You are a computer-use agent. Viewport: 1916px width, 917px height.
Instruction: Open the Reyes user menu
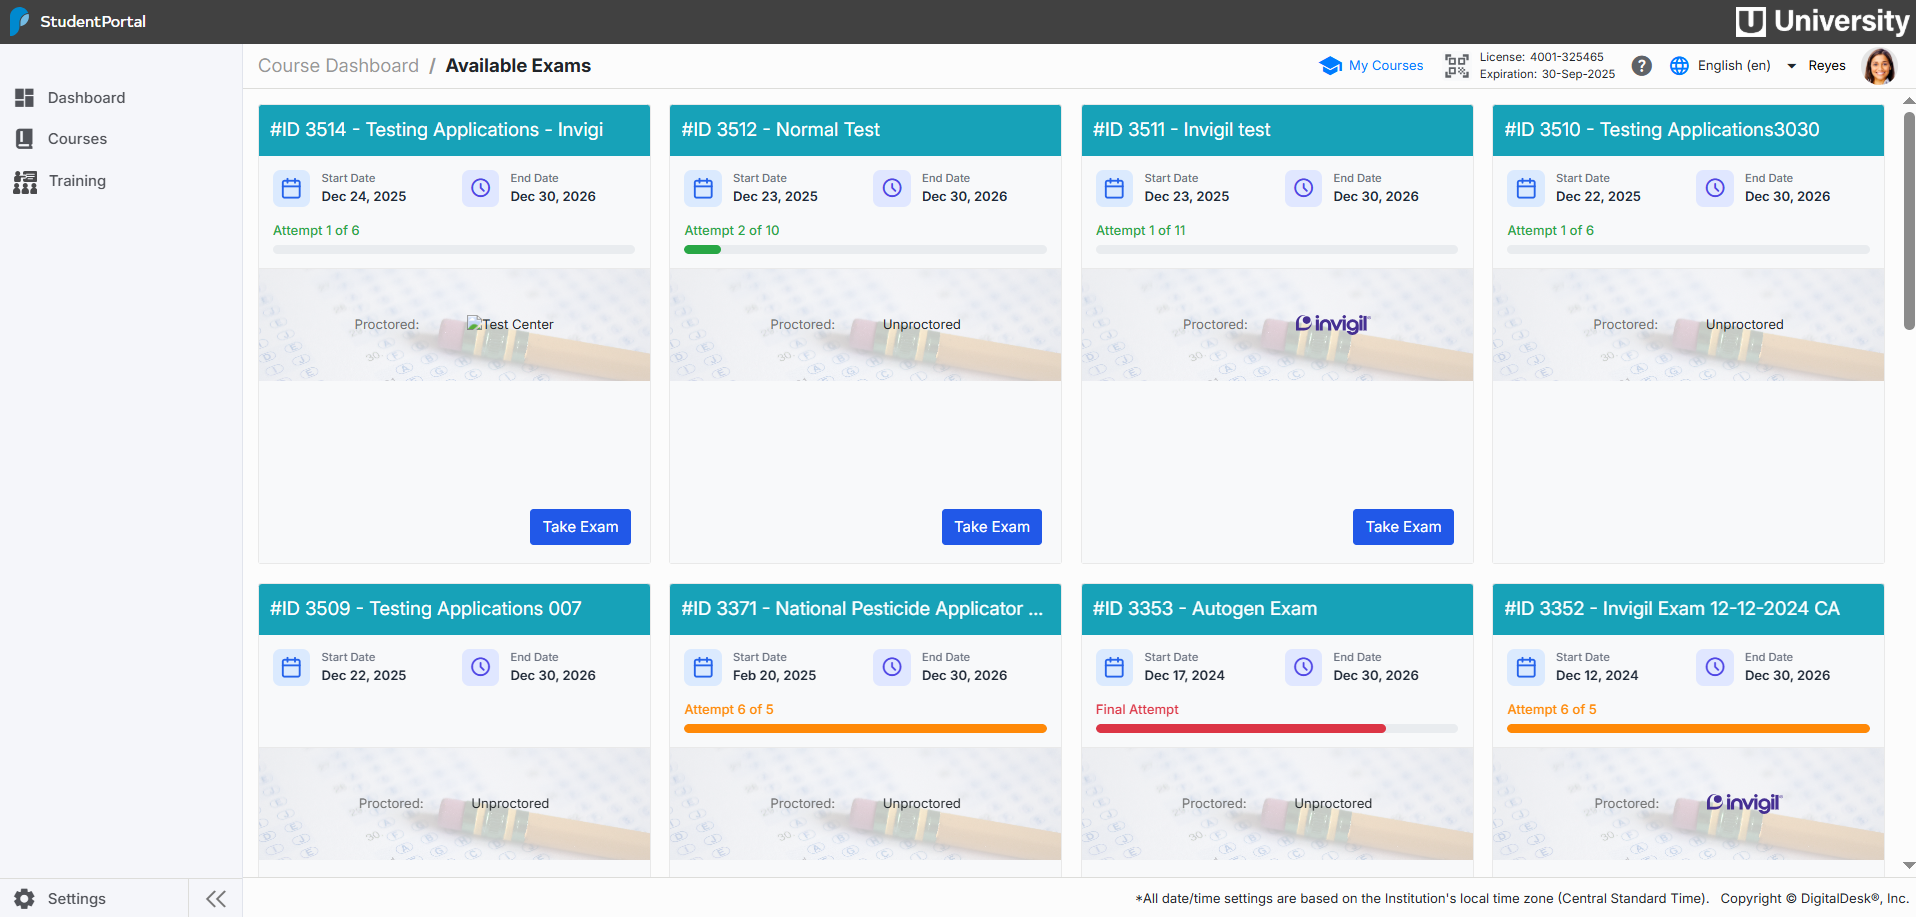coord(1826,66)
